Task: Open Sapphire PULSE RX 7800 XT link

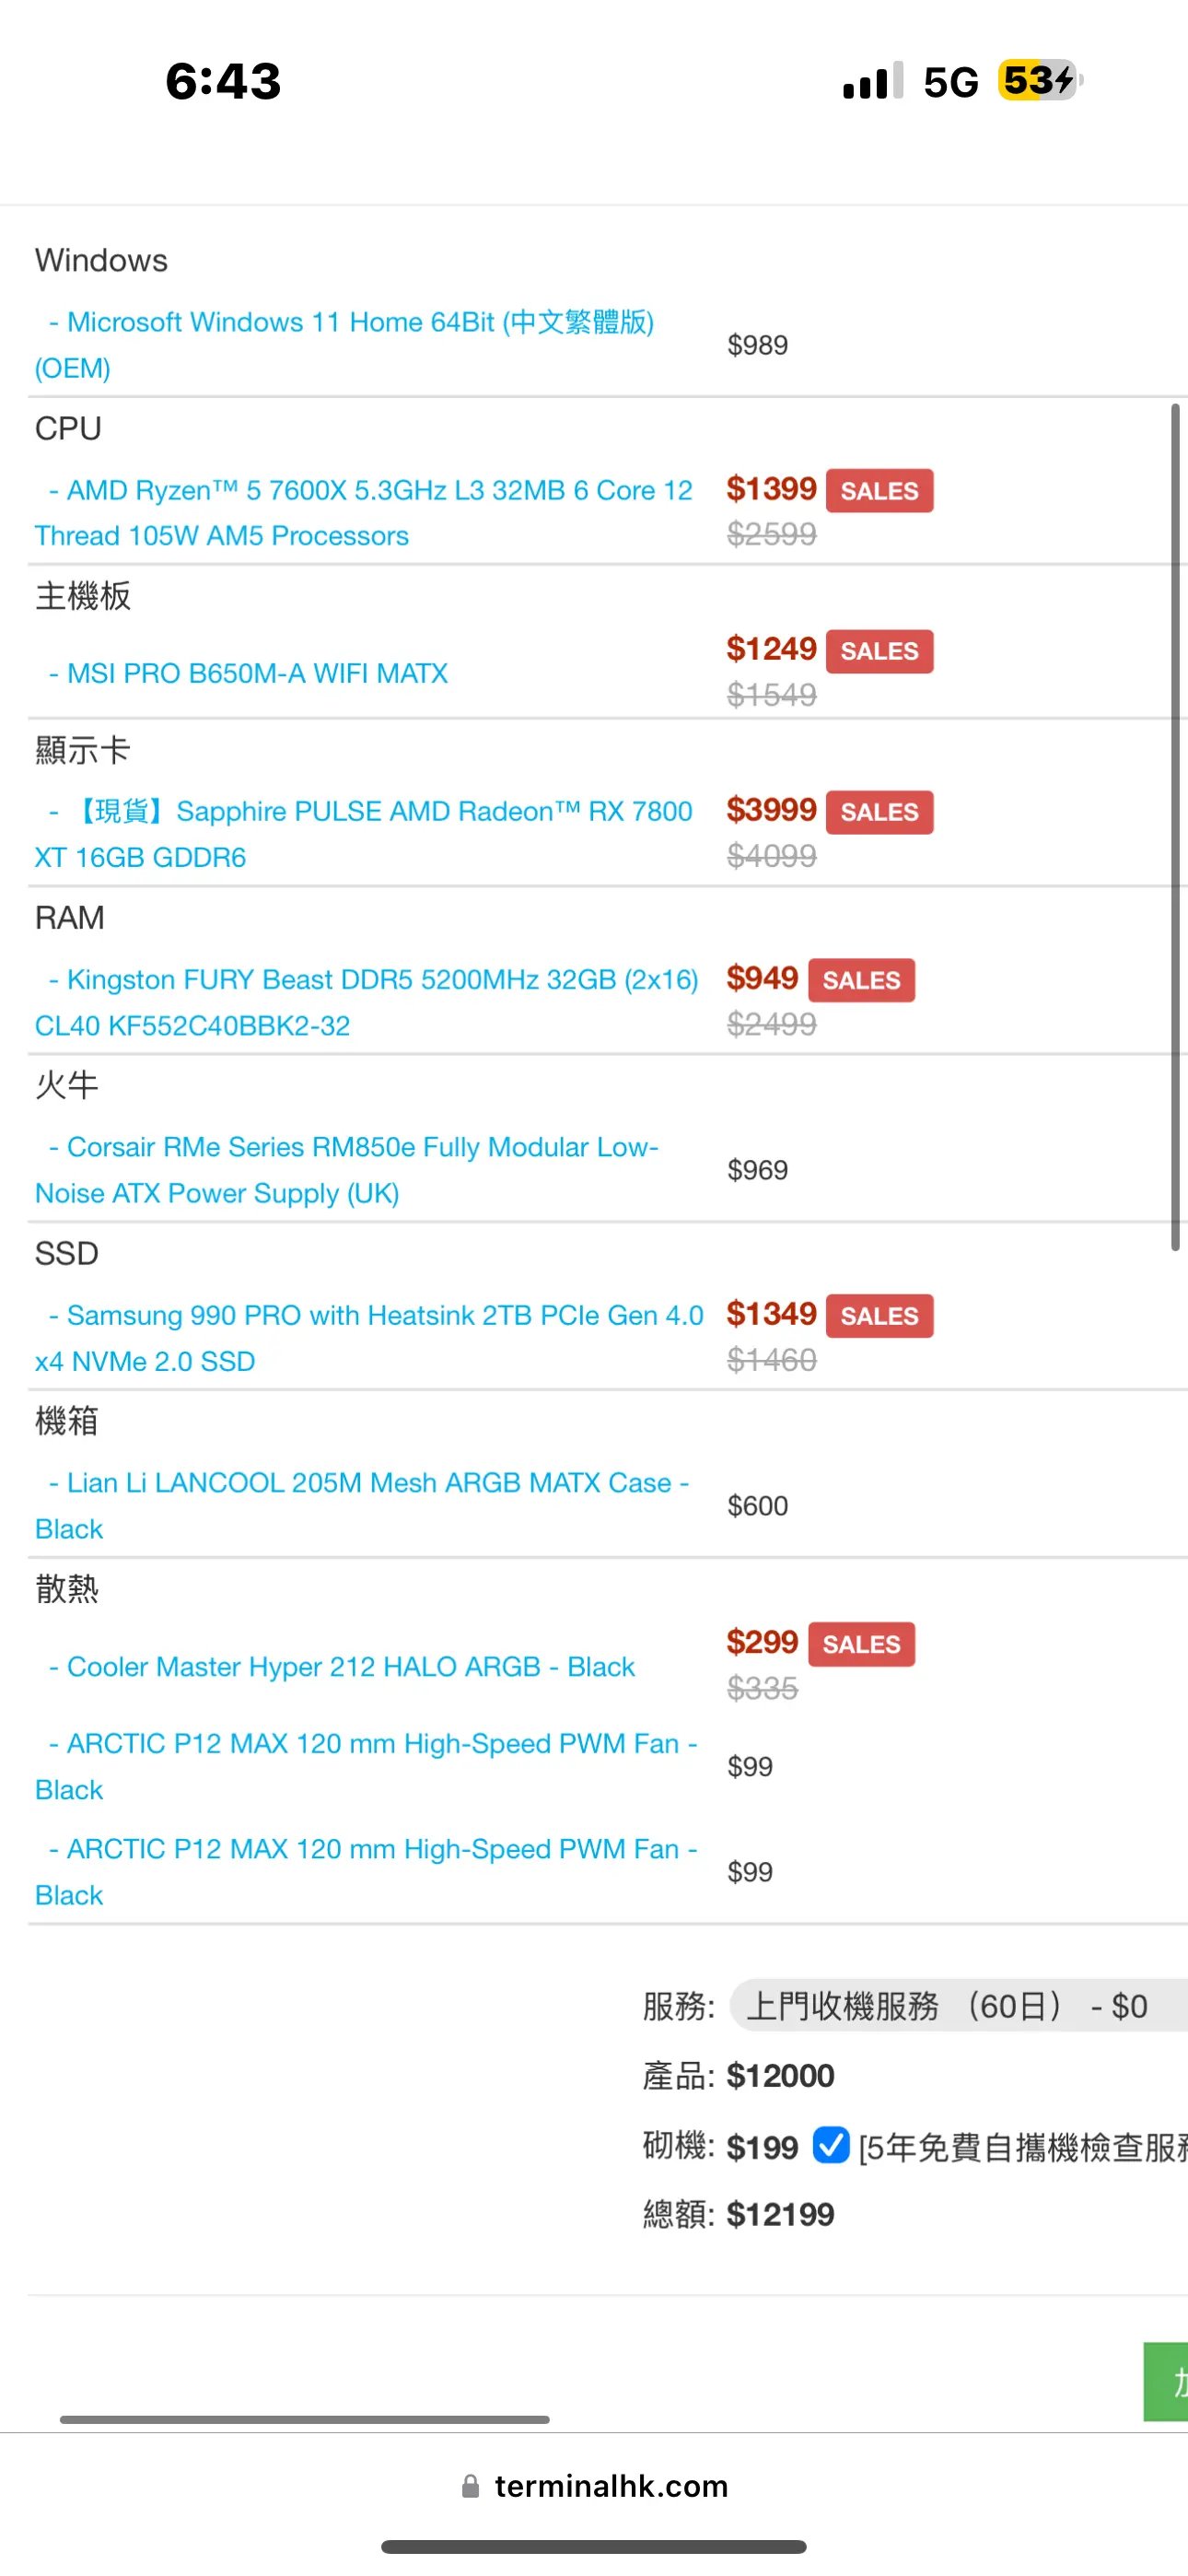Action: pos(364,834)
